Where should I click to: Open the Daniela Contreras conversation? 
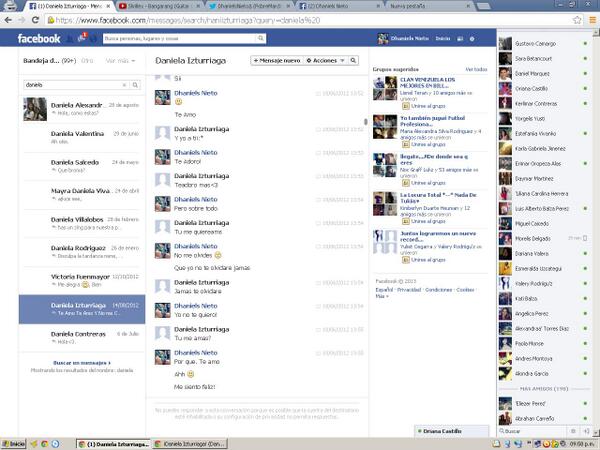[x=82, y=338]
